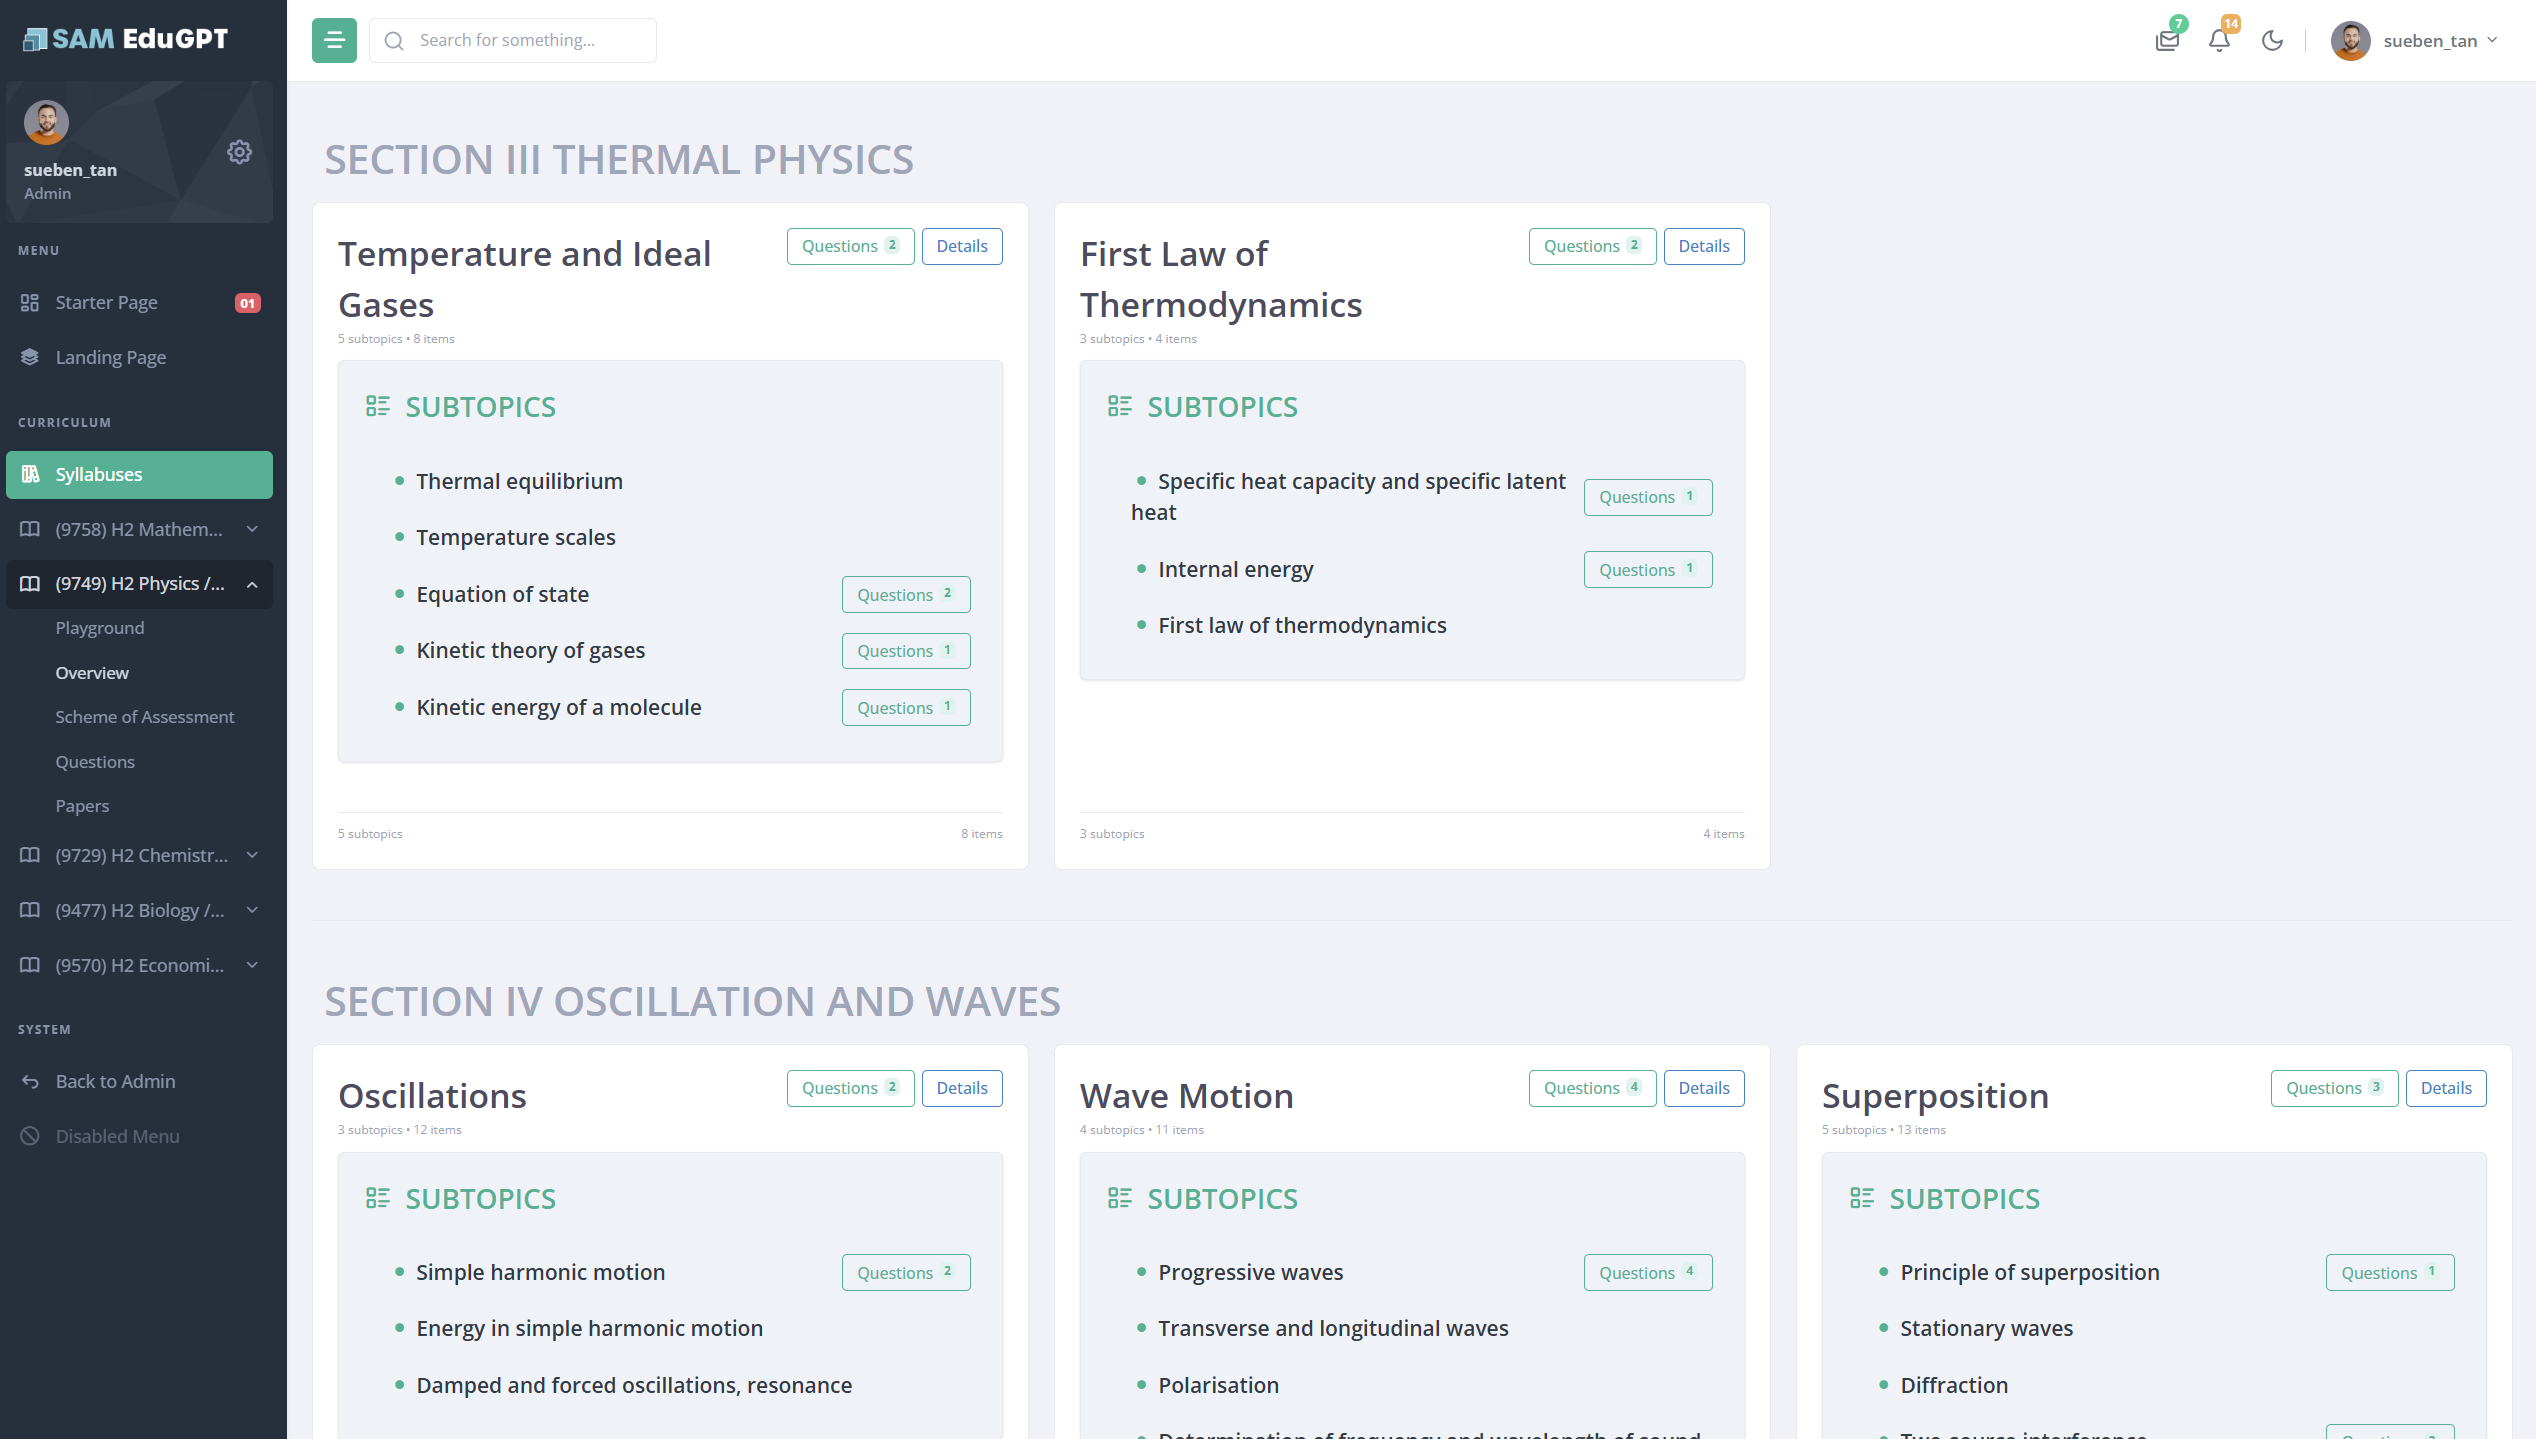
Task: Open the mail inbox icon with badge 7
Action: coord(2167,41)
